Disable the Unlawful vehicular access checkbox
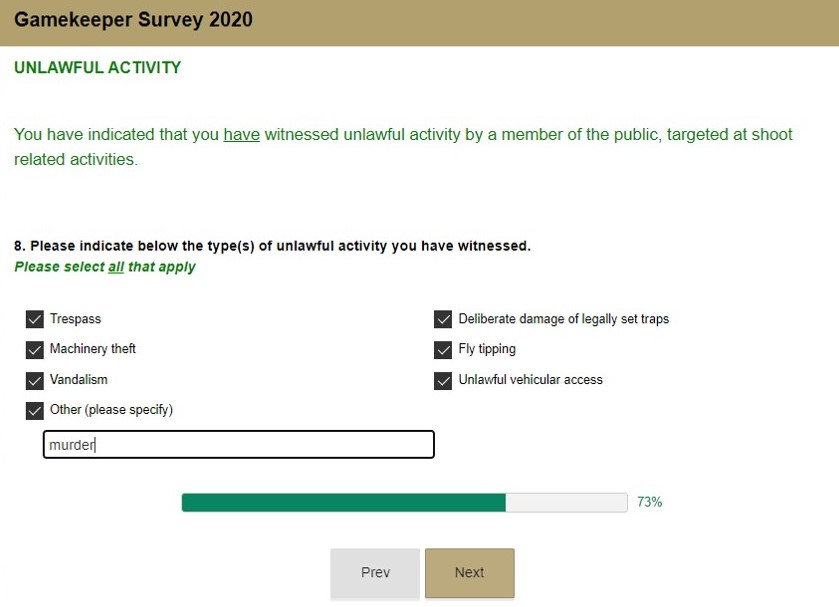Image resolution: width=839 pixels, height=607 pixels. click(443, 380)
